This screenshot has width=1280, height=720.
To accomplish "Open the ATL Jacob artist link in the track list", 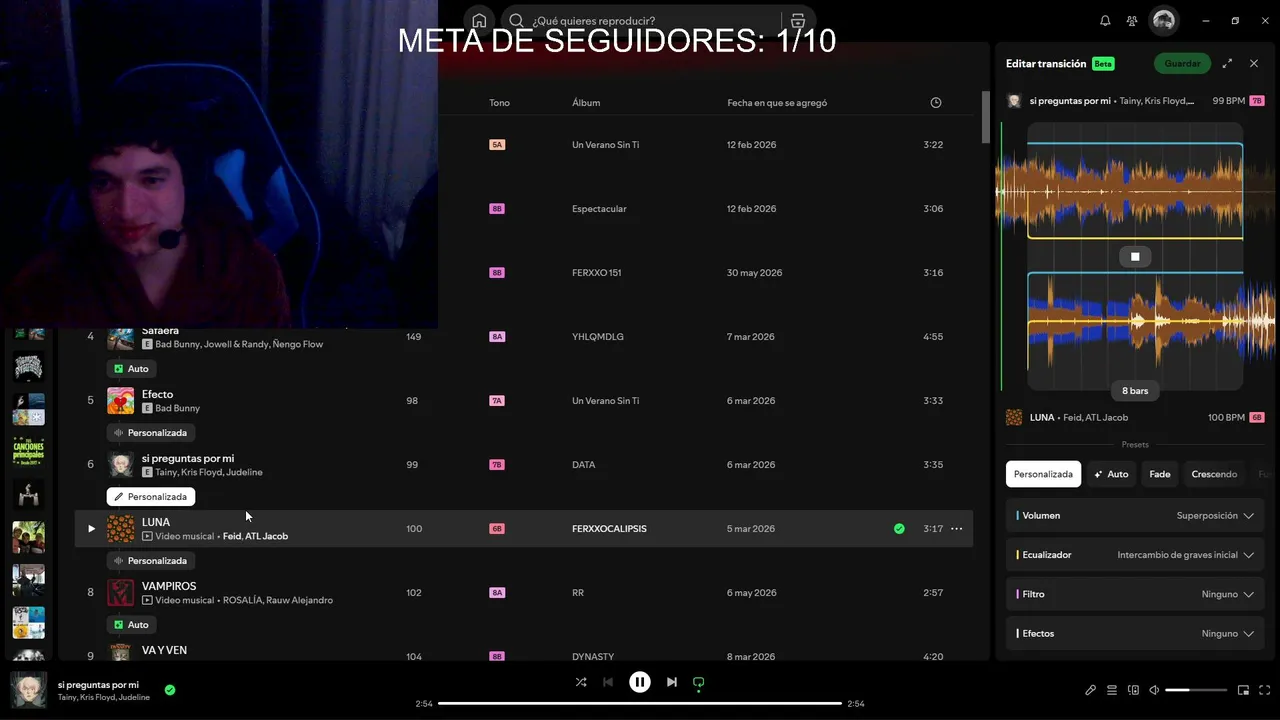I will (x=267, y=536).
